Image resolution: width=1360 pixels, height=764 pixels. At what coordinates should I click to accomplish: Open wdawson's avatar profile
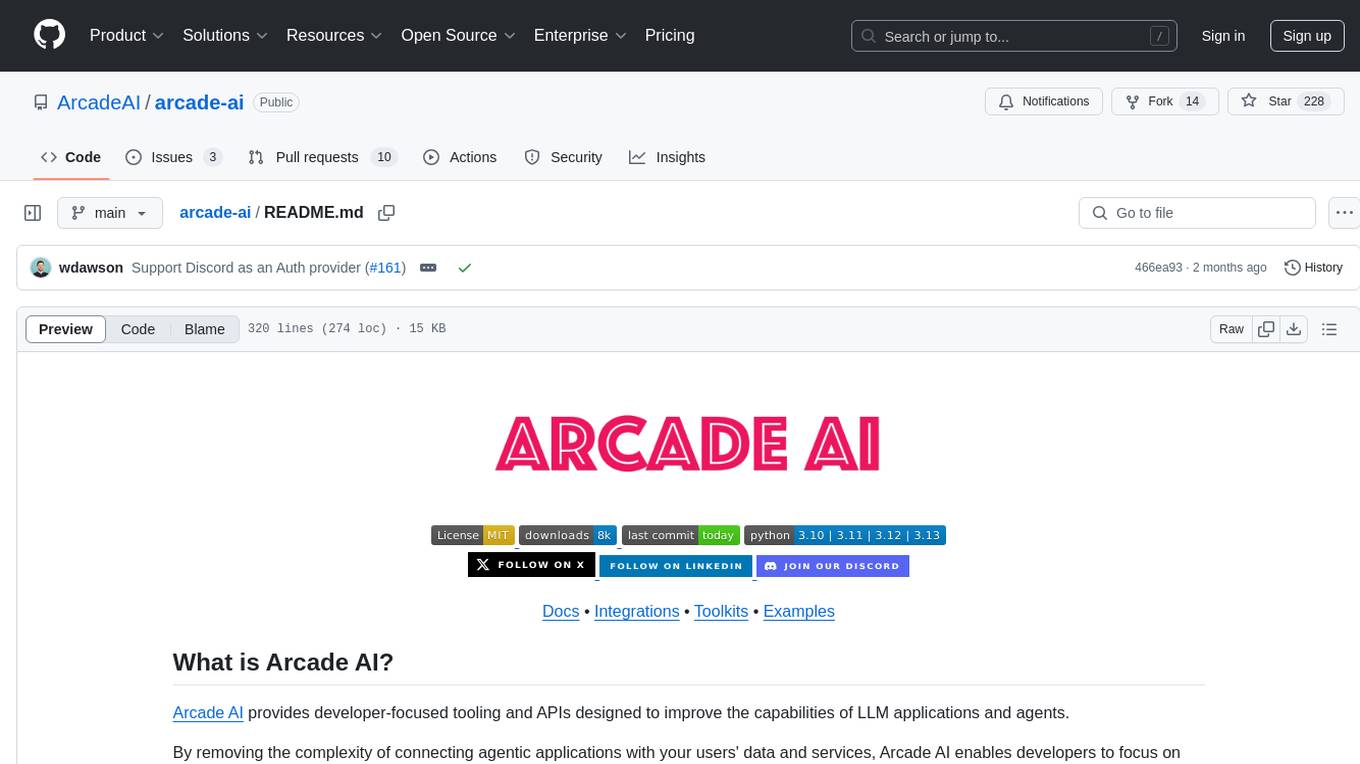pyautogui.click(x=41, y=267)
